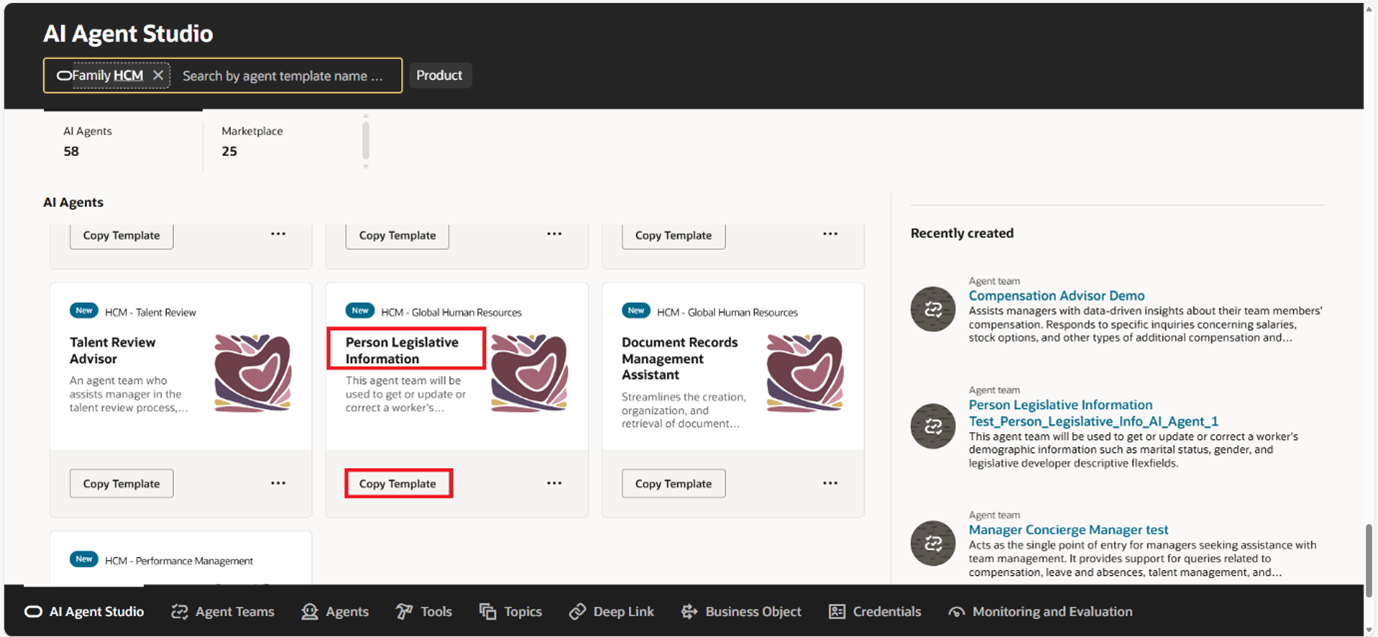Open more options for Talent Review Advisor
The image size is (1378, 637).
(x=278, y=483)
